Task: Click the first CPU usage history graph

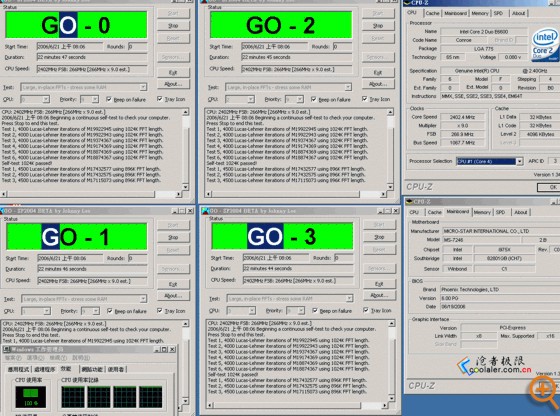Action: point(73,397)
